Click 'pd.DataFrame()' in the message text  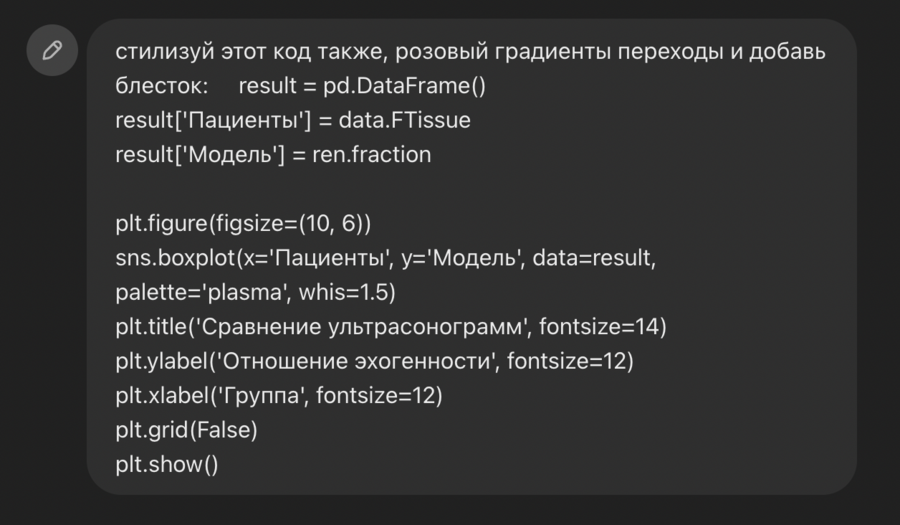click(x=404, y=86)
